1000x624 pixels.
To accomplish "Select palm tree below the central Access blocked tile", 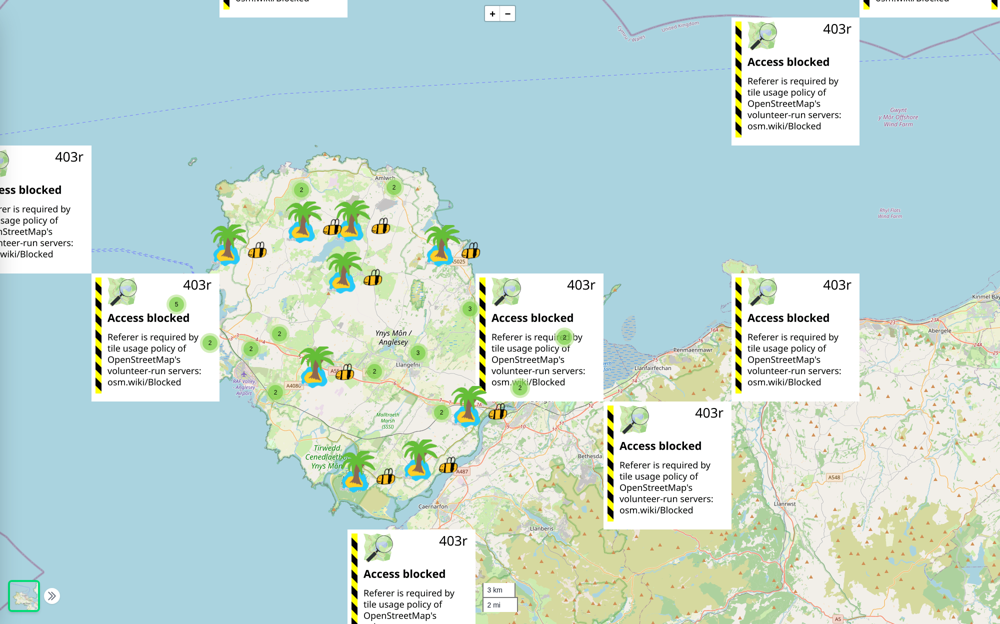I will pos(469,406).
